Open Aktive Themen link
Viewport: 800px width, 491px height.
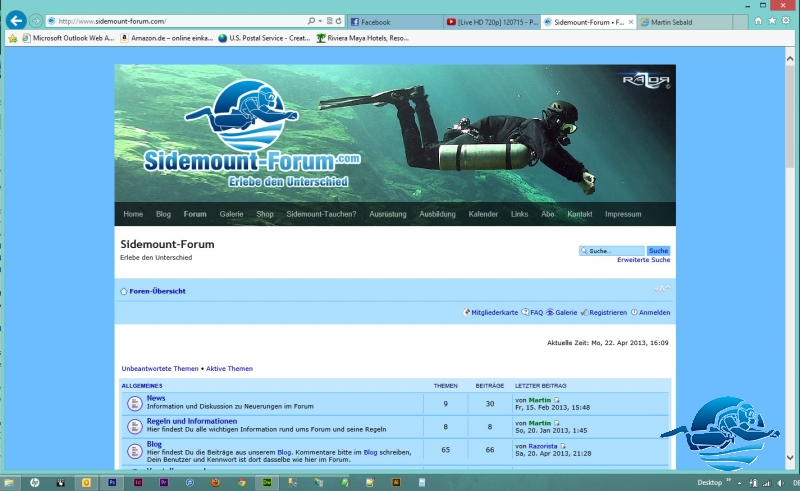229,369
